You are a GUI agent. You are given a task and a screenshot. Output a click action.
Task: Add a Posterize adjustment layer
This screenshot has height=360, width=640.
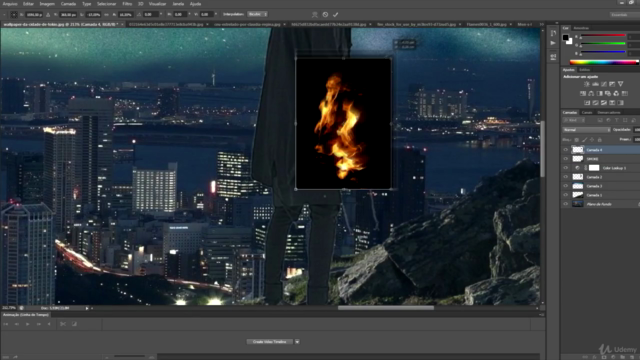[x=596, y=103]
